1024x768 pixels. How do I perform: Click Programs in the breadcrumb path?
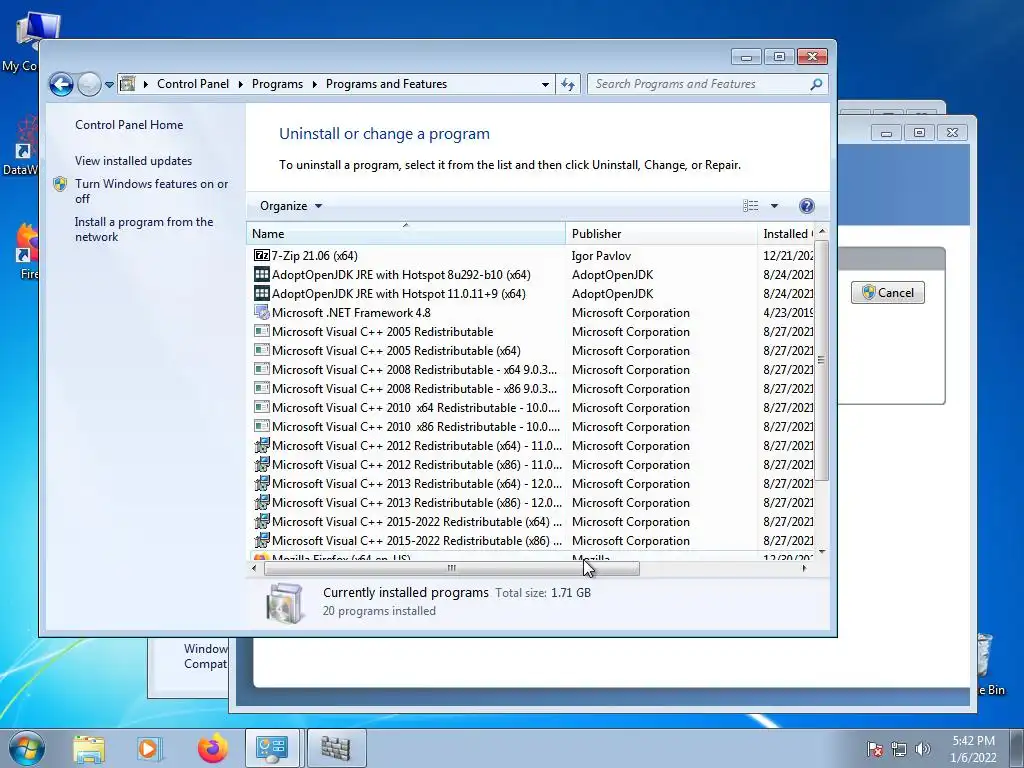point(277,84)
